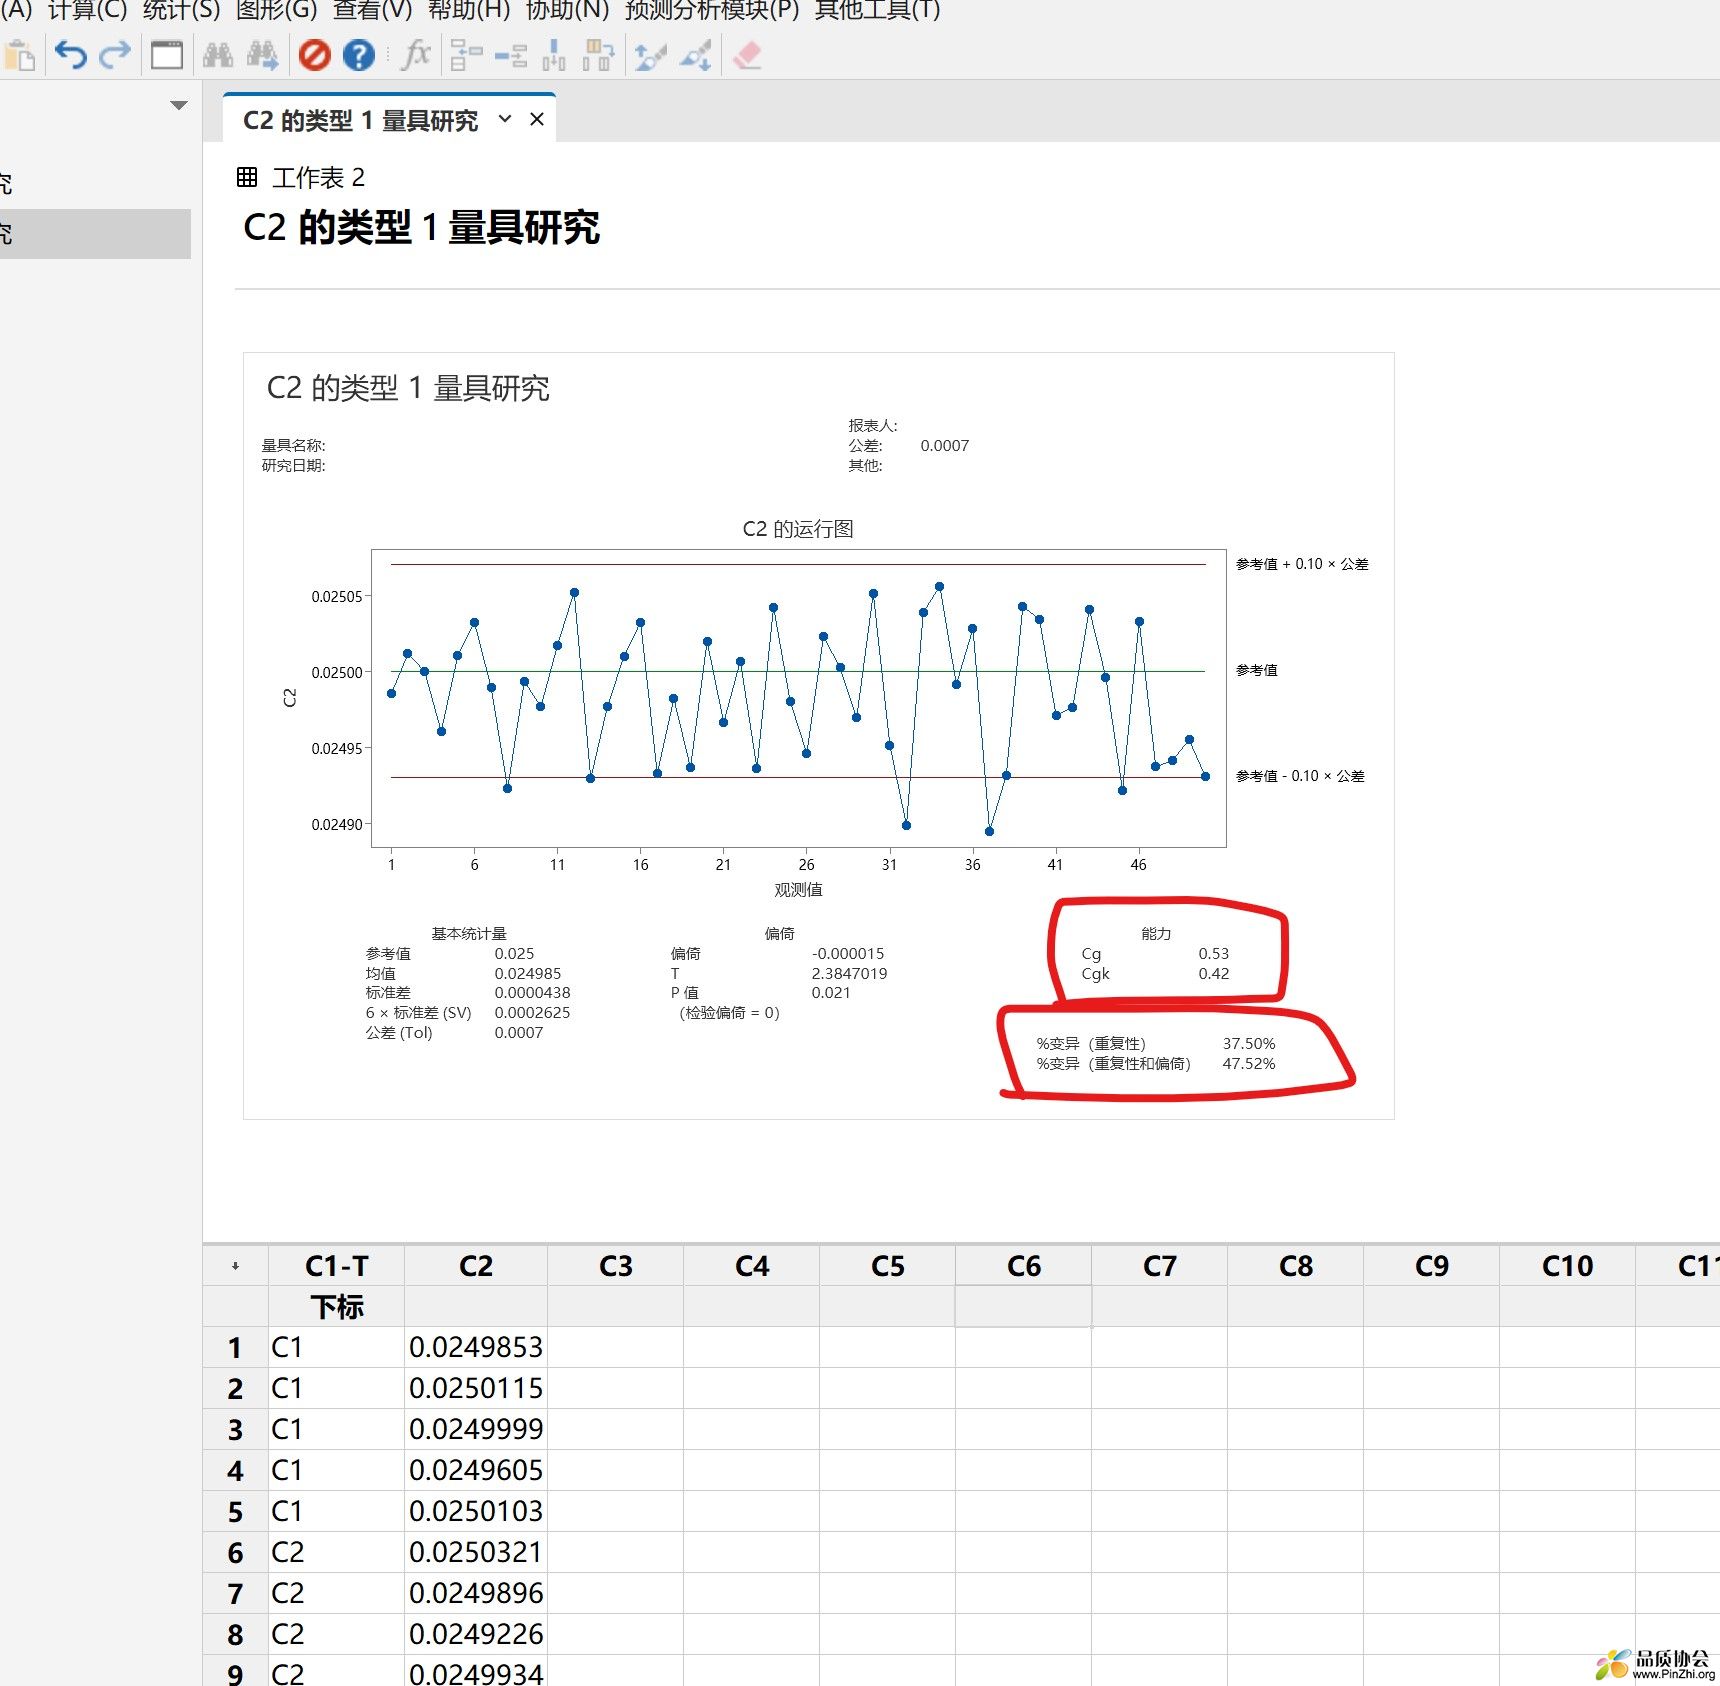Click cell value 0.0249896

[476, 1594]
